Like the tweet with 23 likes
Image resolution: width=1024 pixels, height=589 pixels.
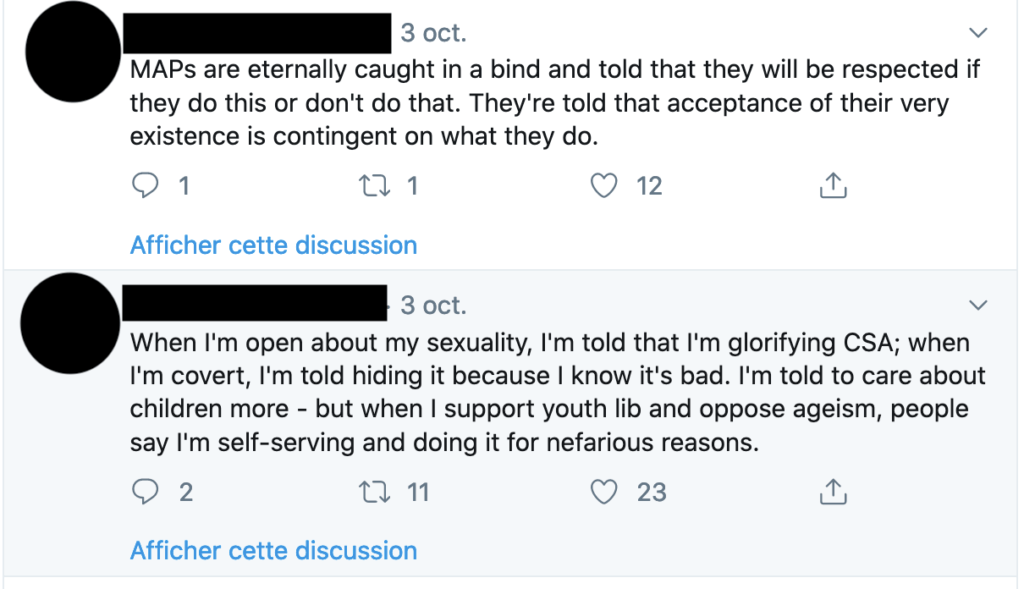603,492
